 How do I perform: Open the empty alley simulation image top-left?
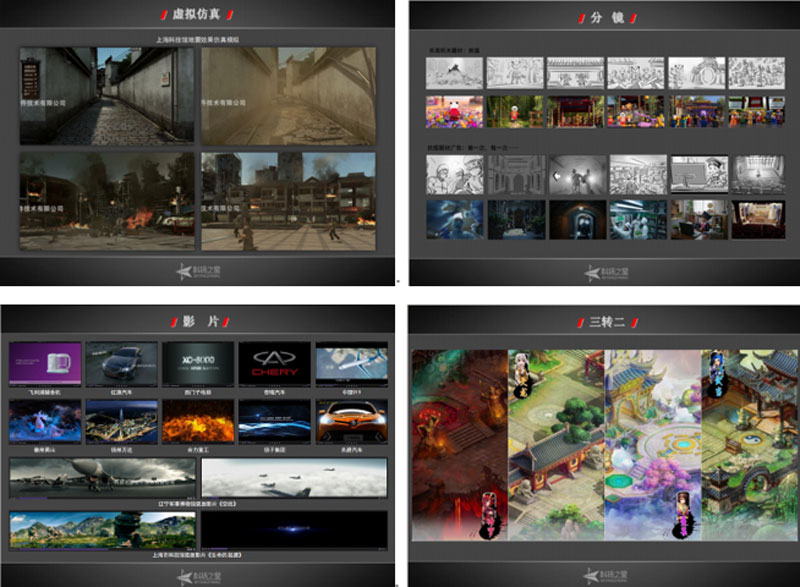[x=107, y=96]
